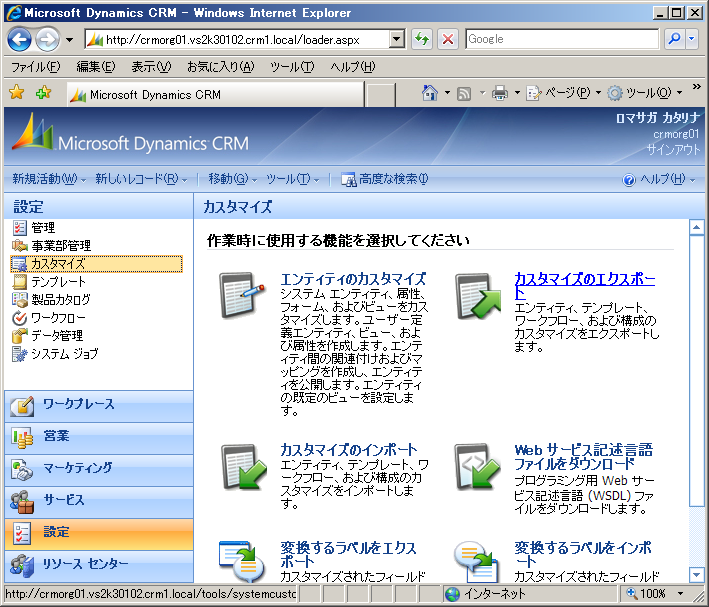This screenshot has width=709, height=607.
Task: Click the browser Back button
Action: (x=19, y=40)
